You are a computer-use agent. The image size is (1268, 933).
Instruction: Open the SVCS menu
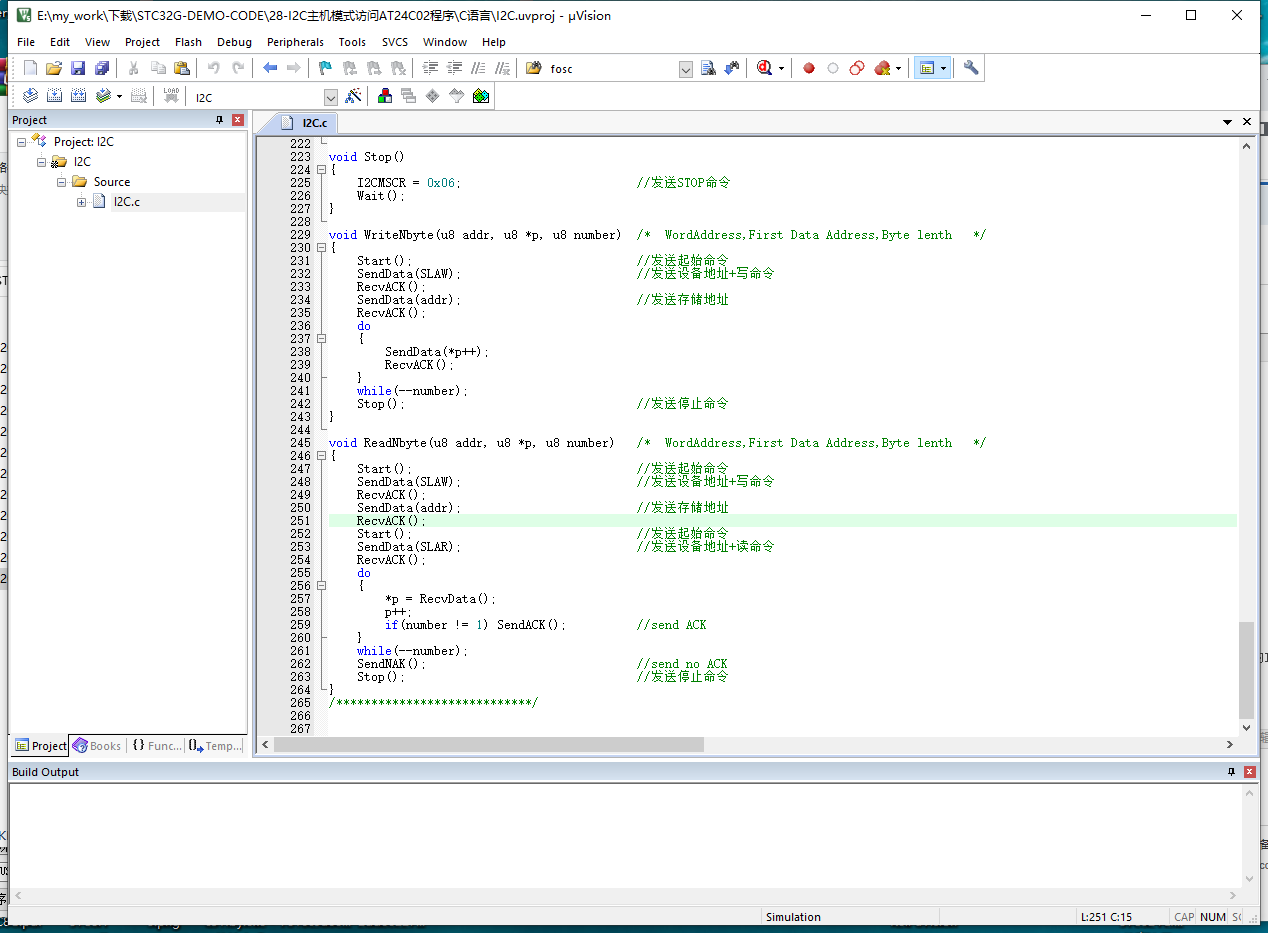coord(395,42)
